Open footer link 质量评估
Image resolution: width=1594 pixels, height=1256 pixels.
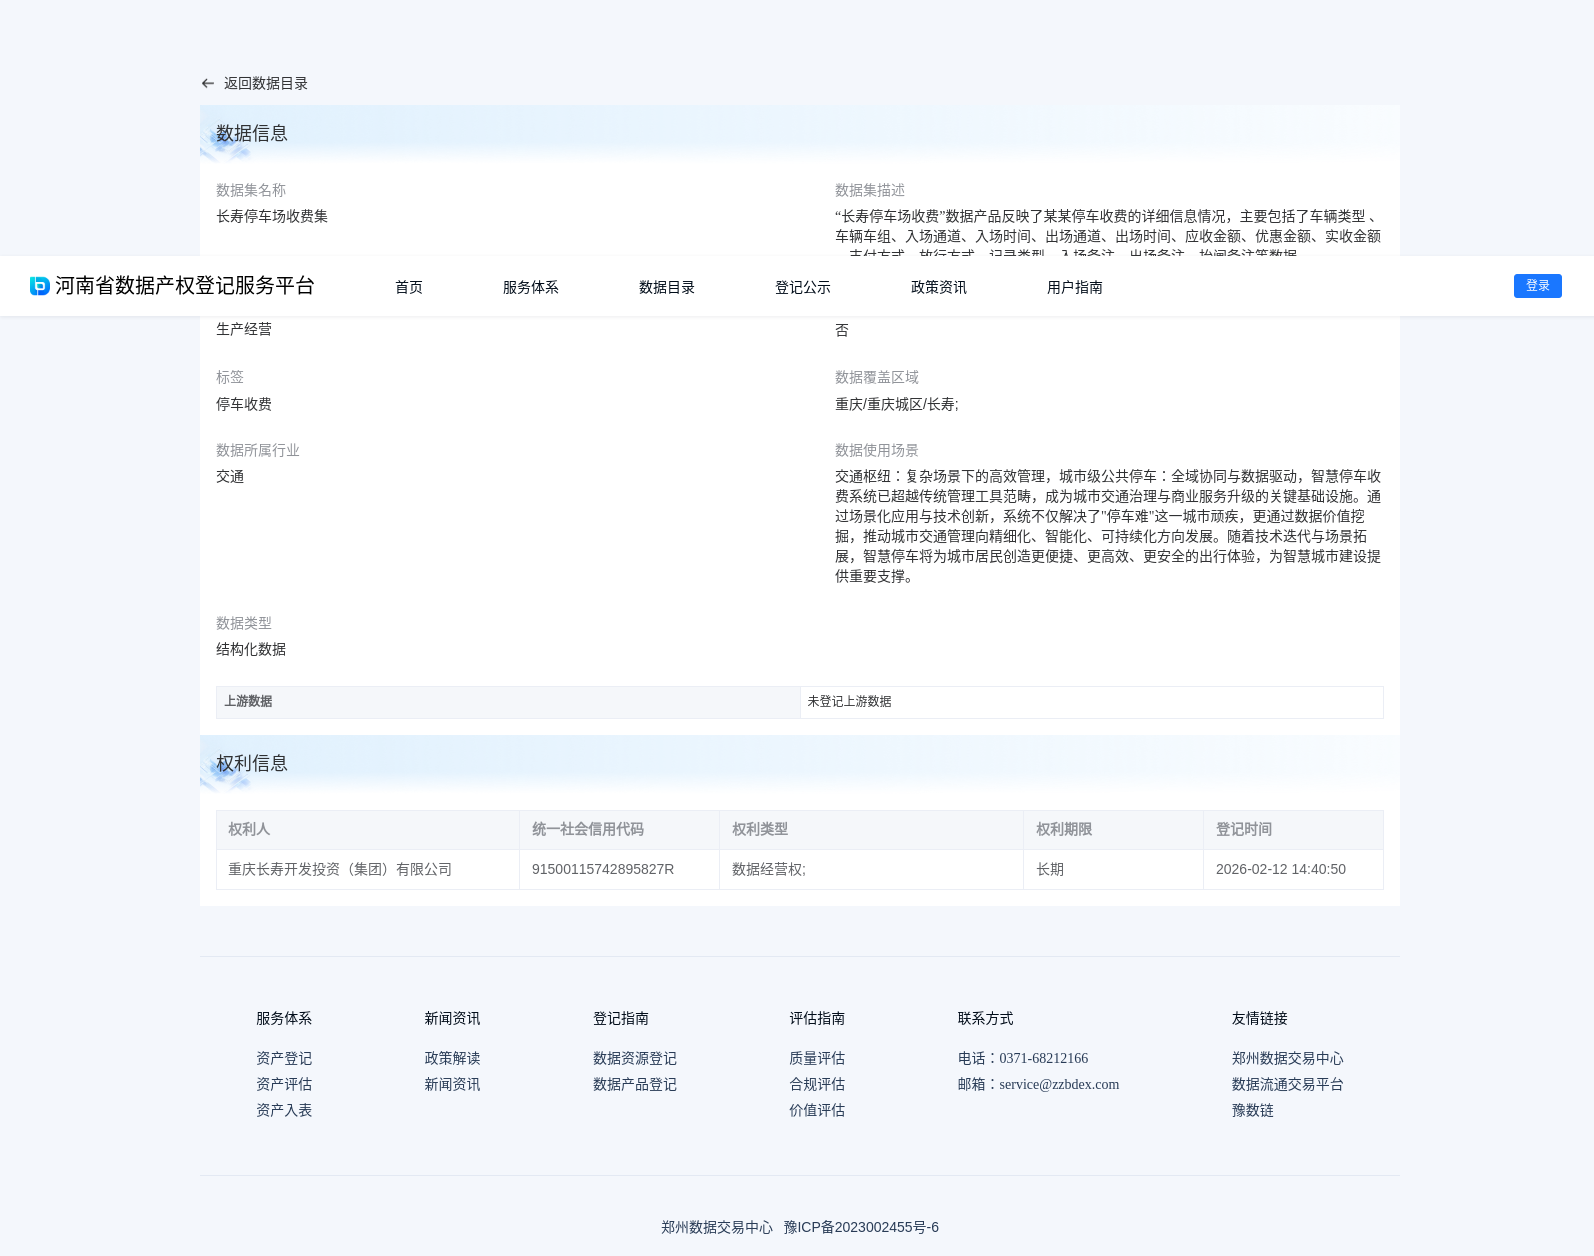[817, 1058]
